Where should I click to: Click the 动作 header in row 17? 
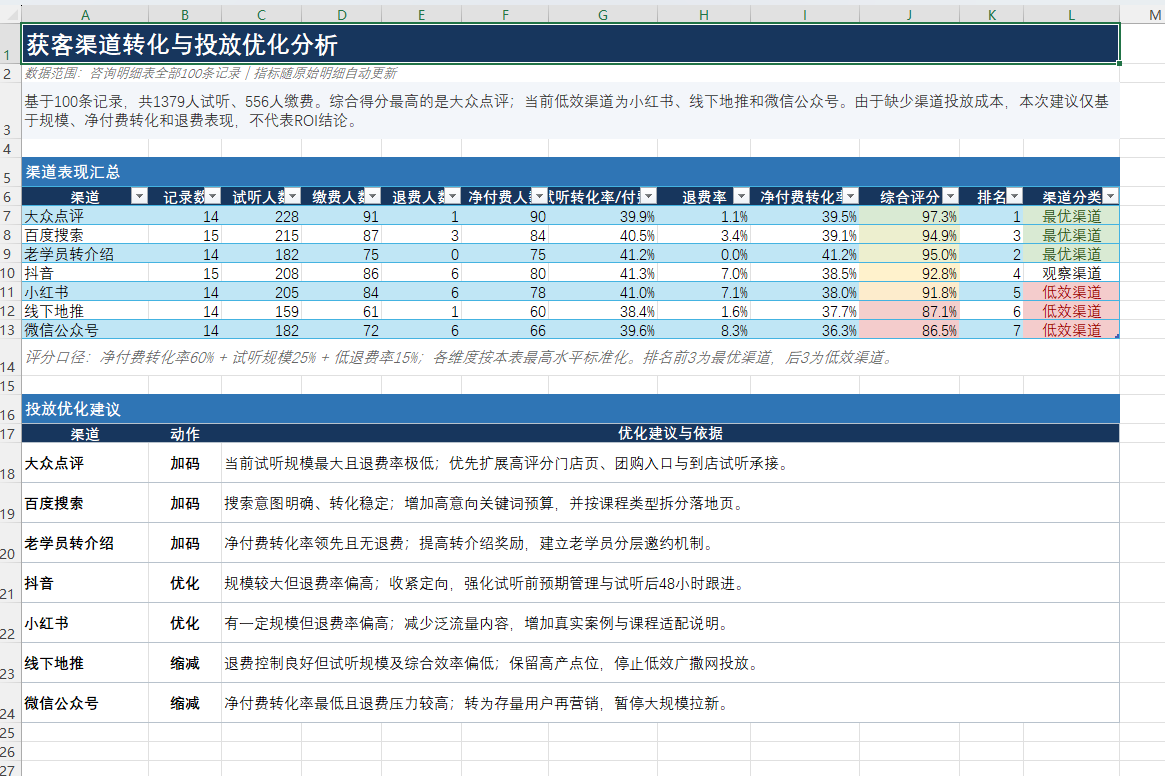click(185, 433)
